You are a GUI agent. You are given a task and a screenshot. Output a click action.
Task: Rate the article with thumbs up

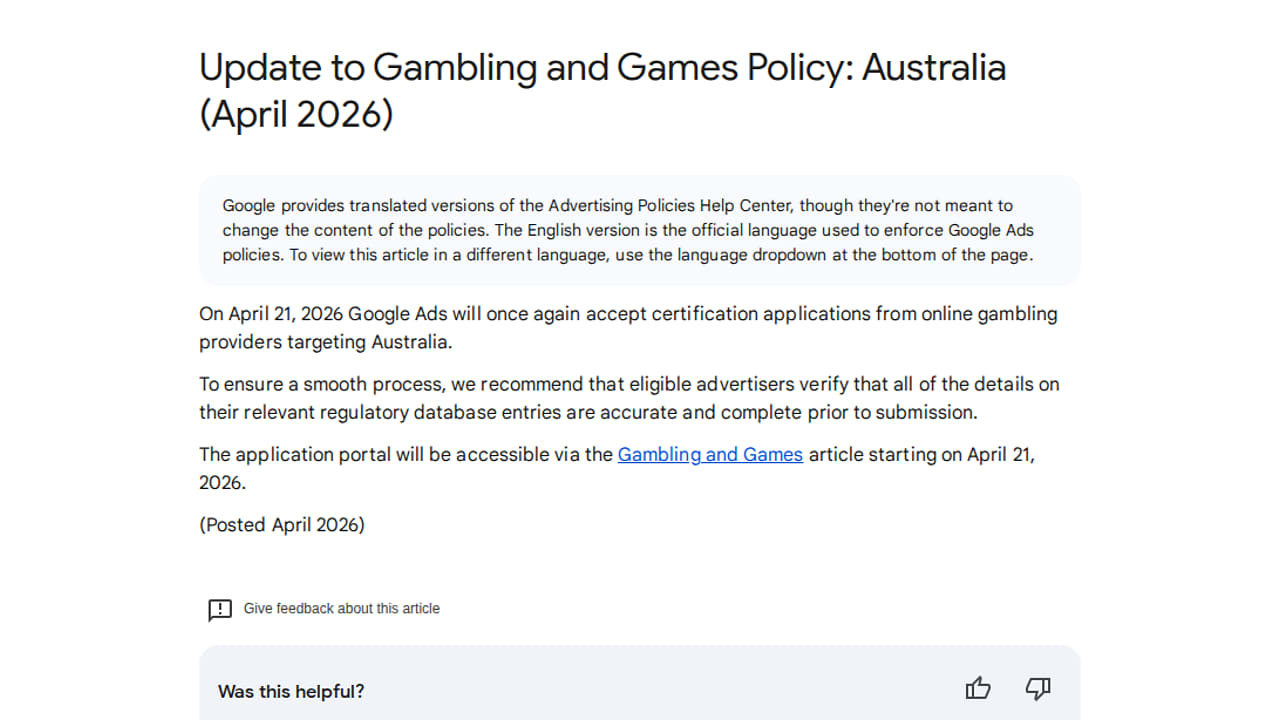coord(978,689)
